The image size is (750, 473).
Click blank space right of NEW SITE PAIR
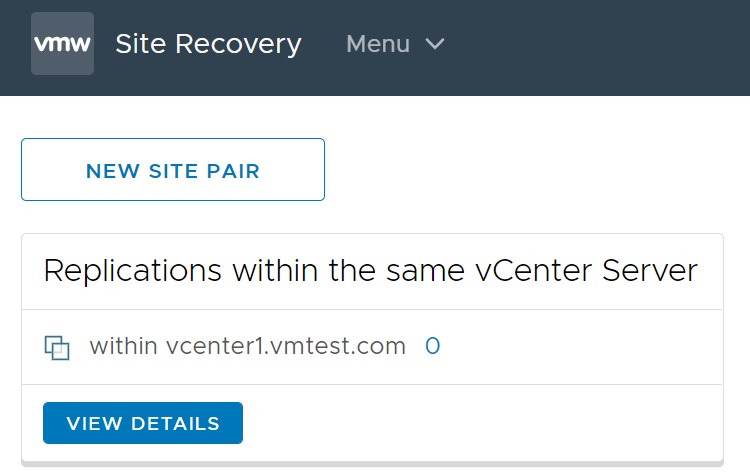530,170
